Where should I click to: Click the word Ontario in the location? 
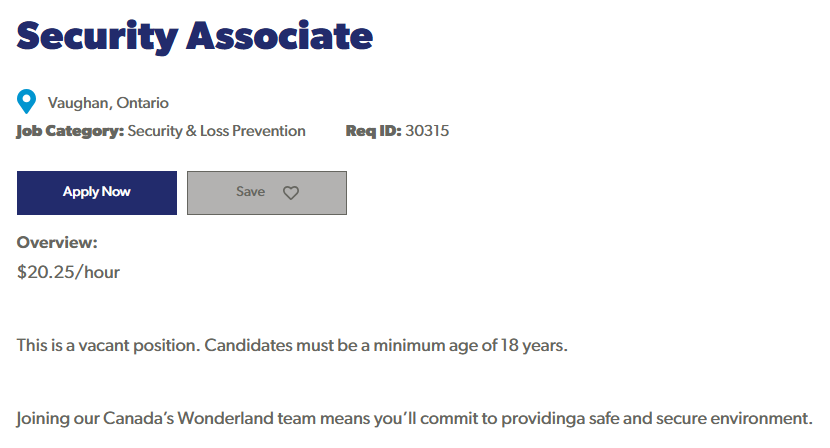143,102
